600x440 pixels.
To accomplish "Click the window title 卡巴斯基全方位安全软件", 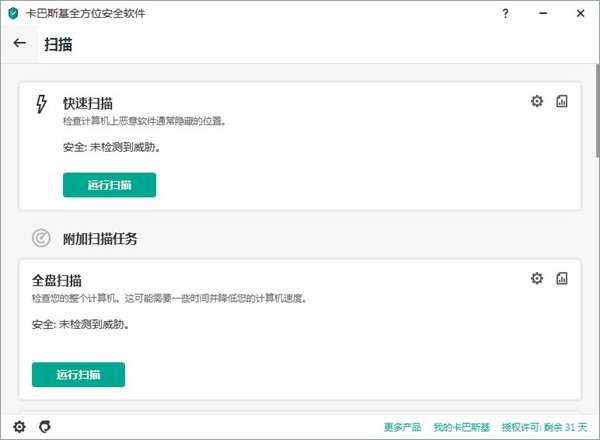I will click(85, 13).
